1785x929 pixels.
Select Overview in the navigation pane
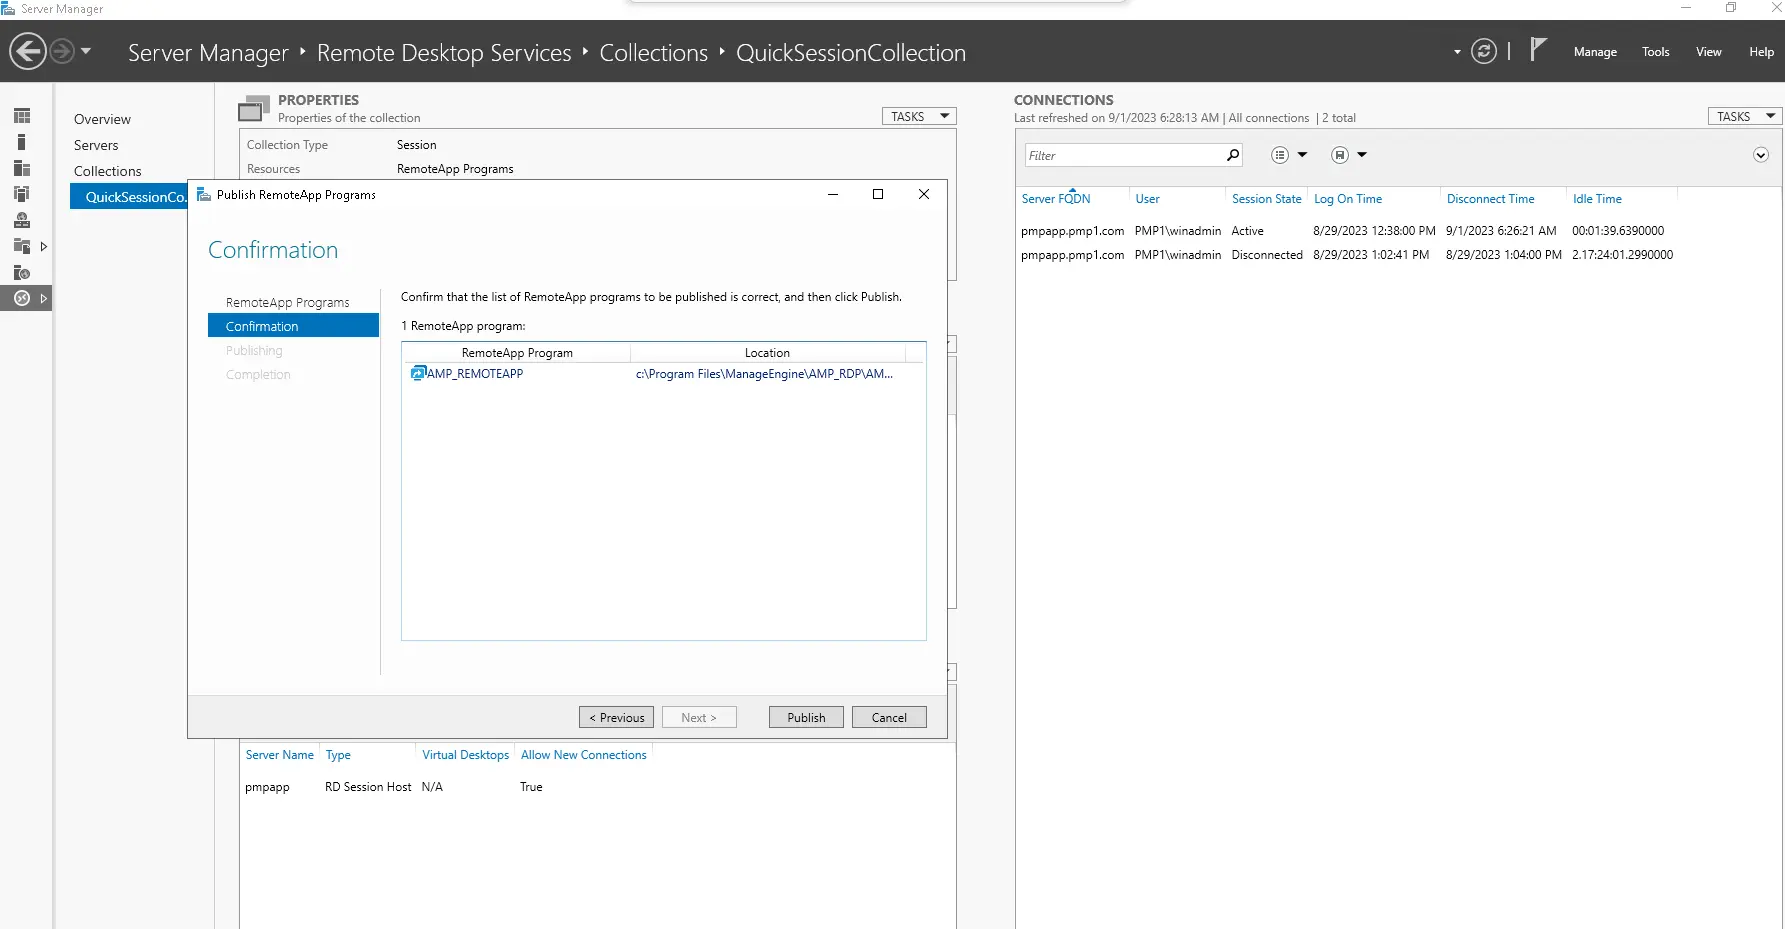pos(102,119)
